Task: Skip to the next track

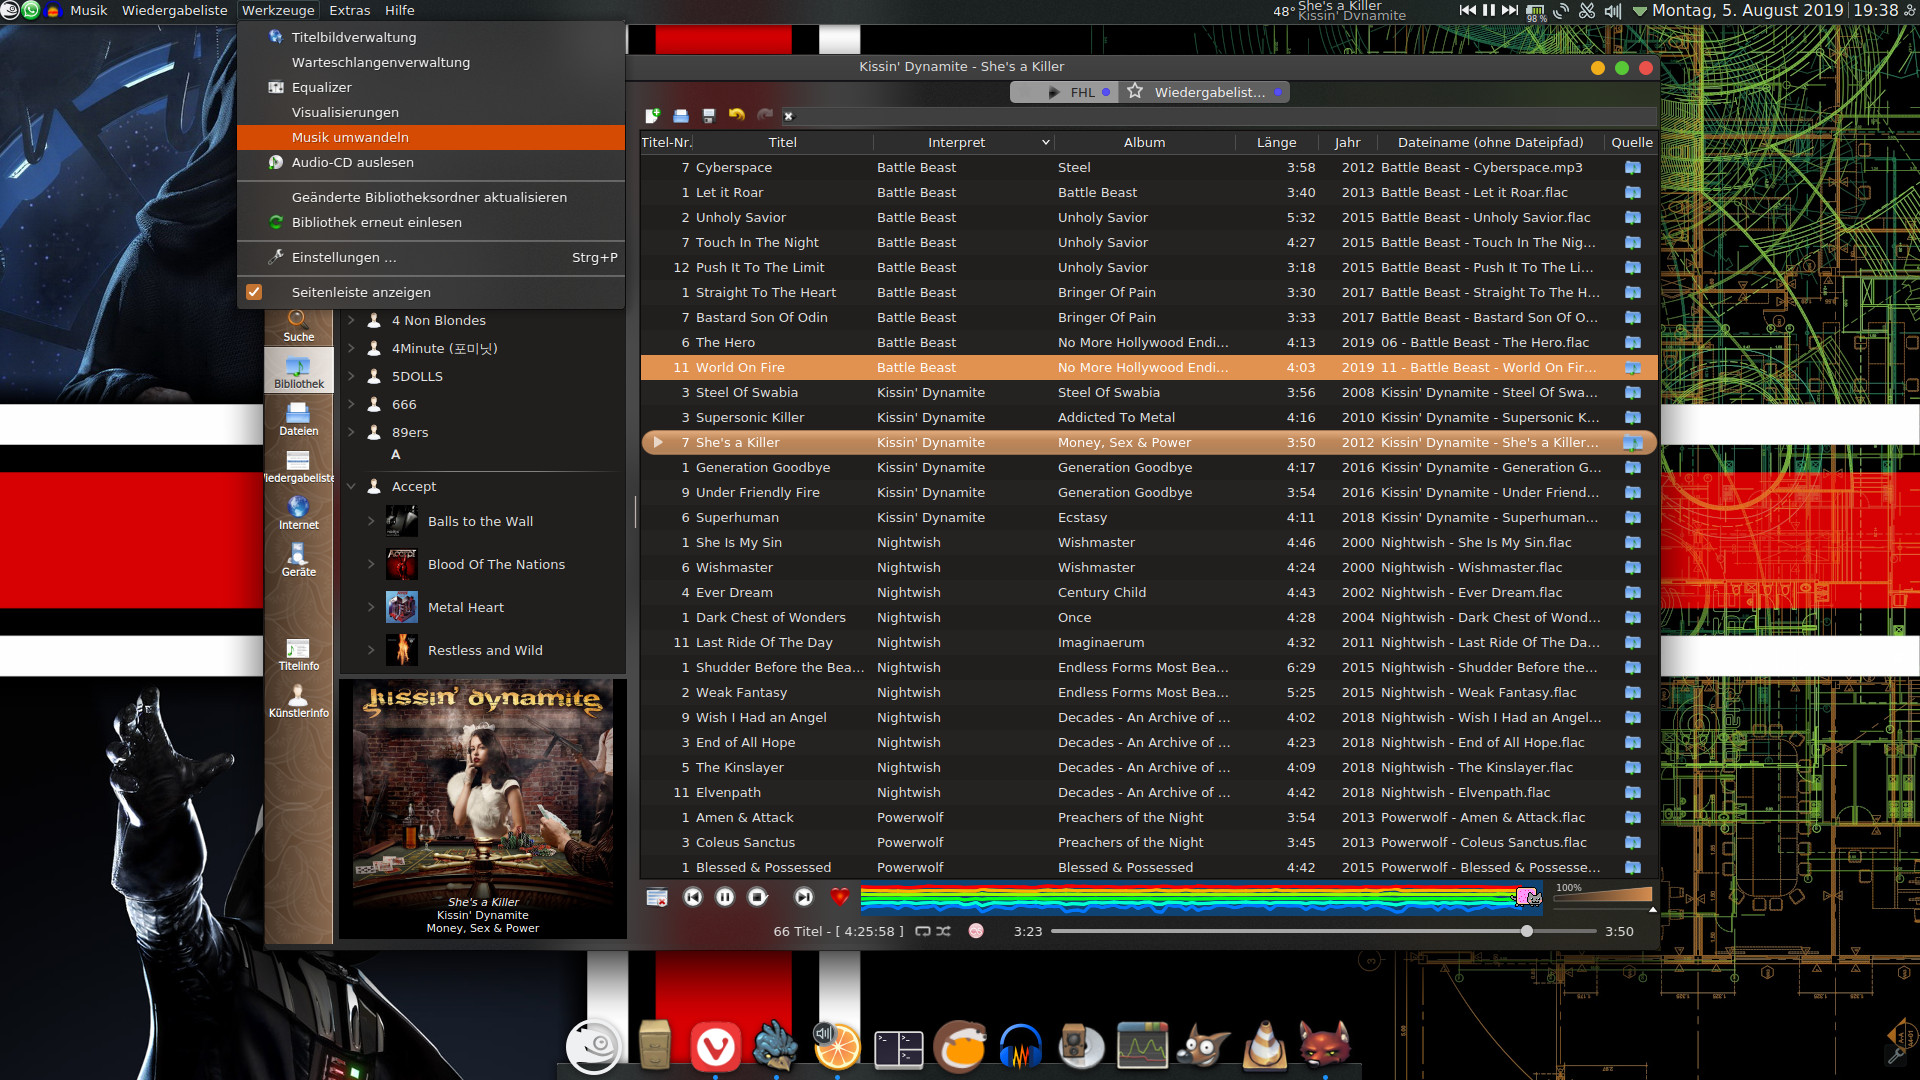Action: tap(803, 897)
